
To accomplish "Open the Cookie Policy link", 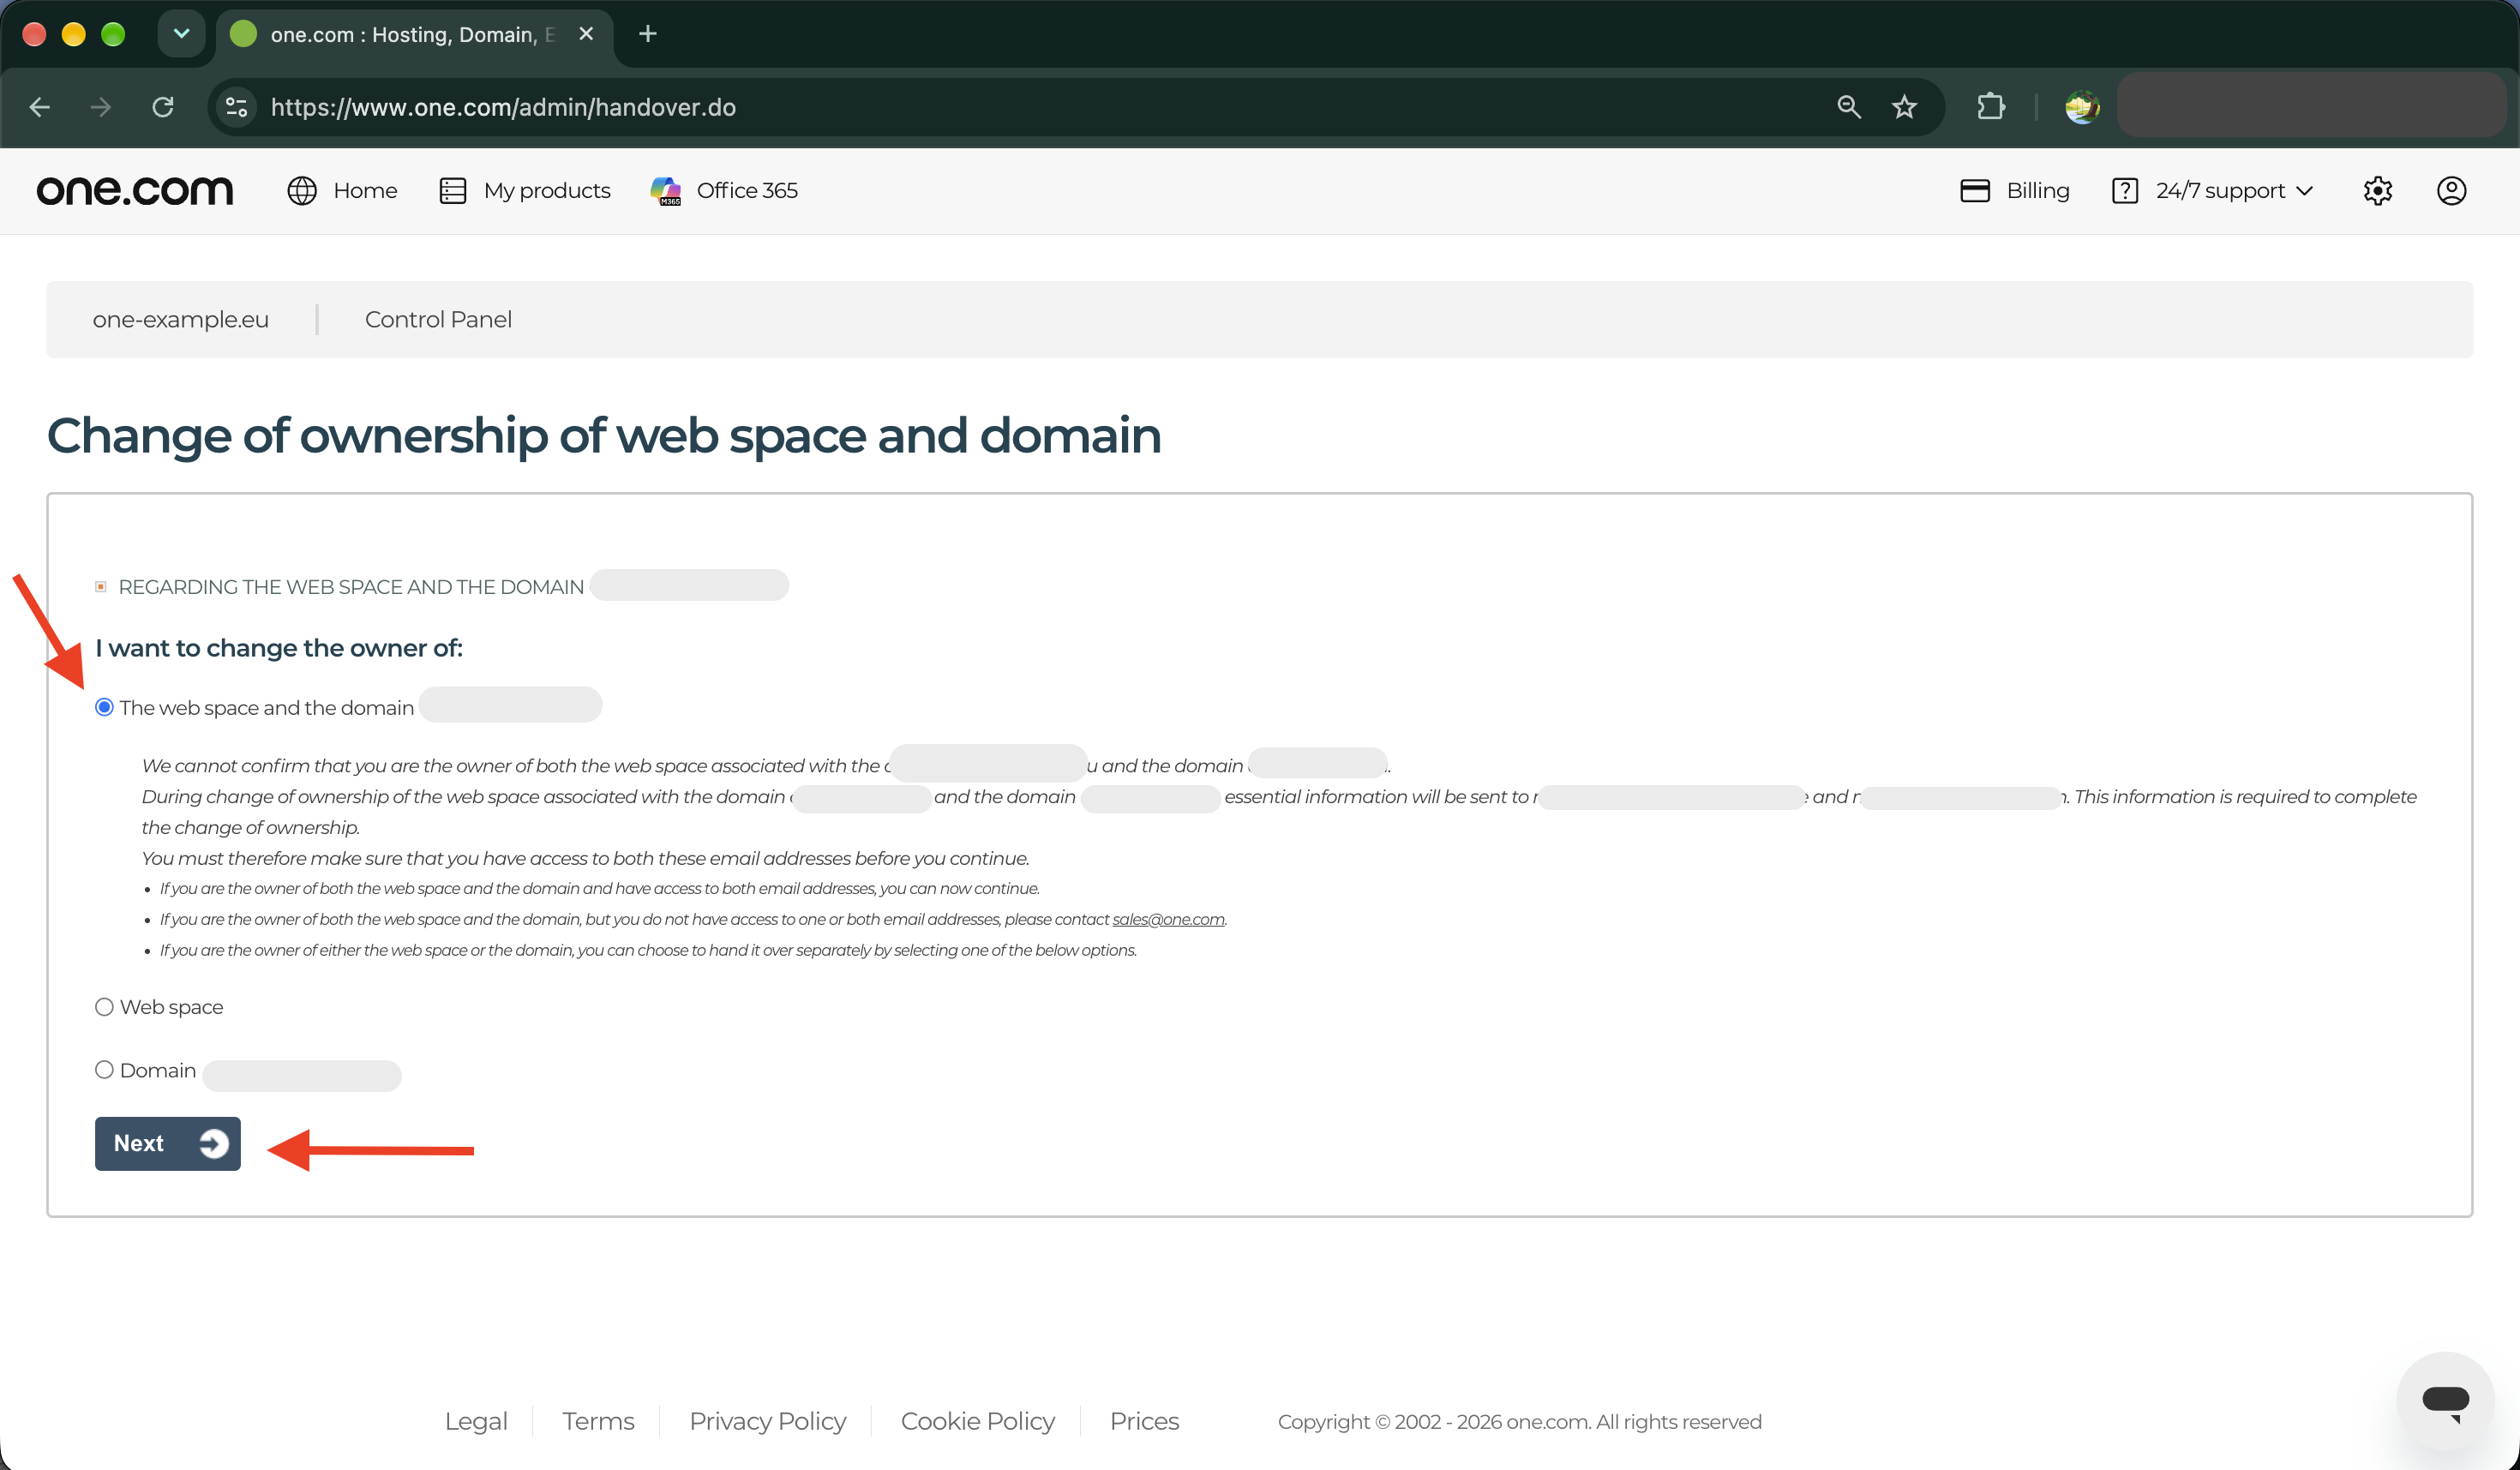I will click(x=977, y=1421).
